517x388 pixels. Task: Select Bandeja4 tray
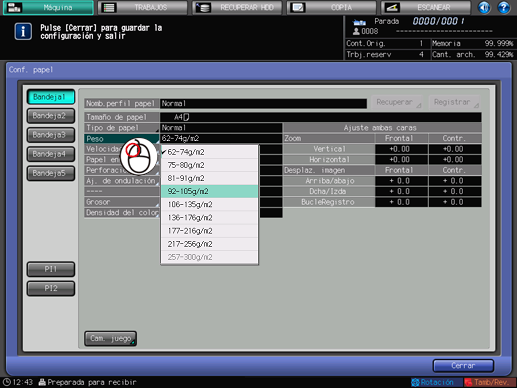[x=51, y=154]
